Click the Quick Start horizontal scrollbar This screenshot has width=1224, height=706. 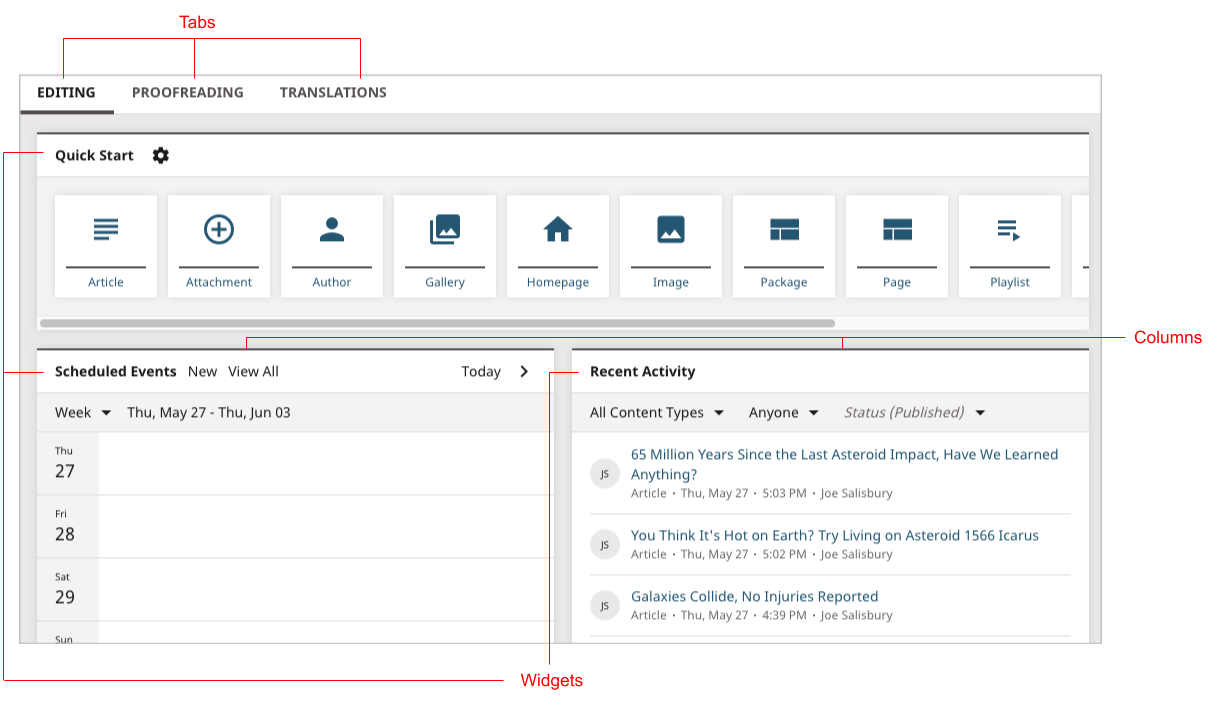click(x=437, y=323)
